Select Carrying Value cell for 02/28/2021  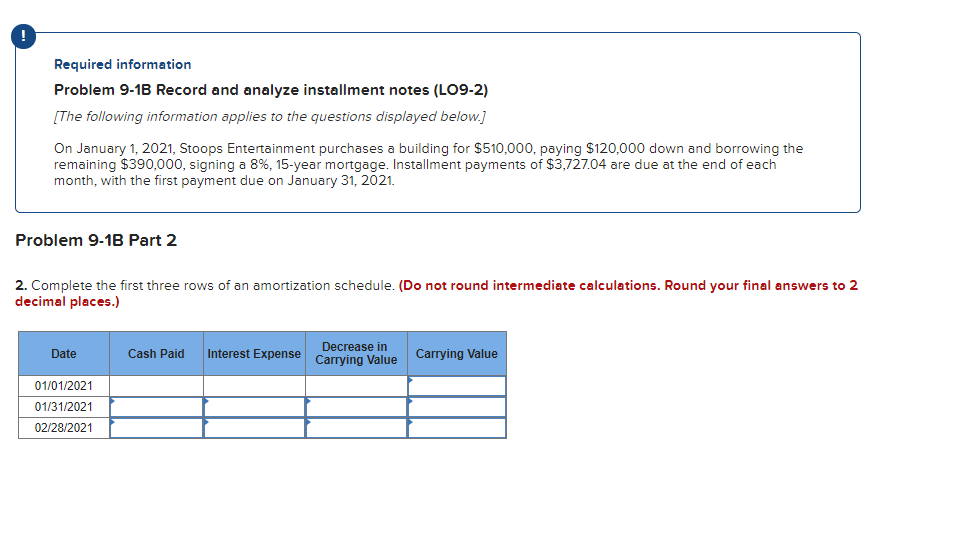click(x=457, y=428)
